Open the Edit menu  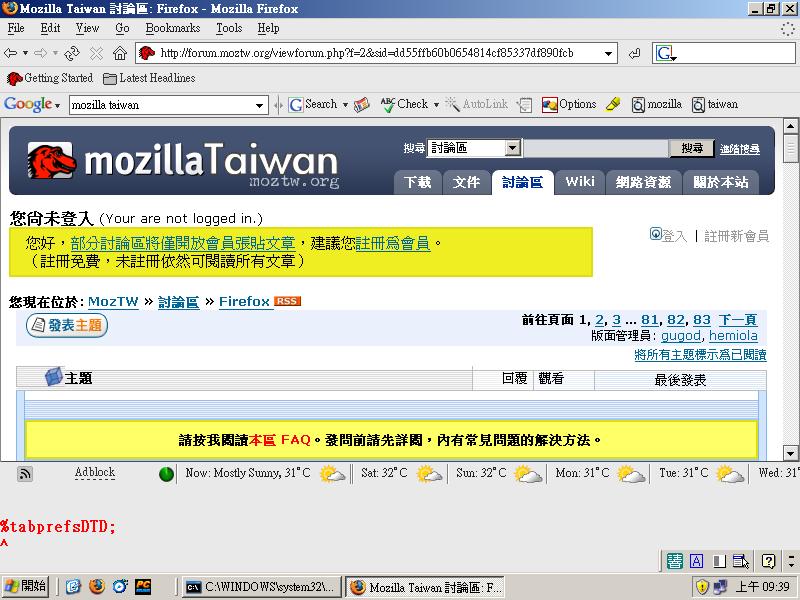coord(50,28)
